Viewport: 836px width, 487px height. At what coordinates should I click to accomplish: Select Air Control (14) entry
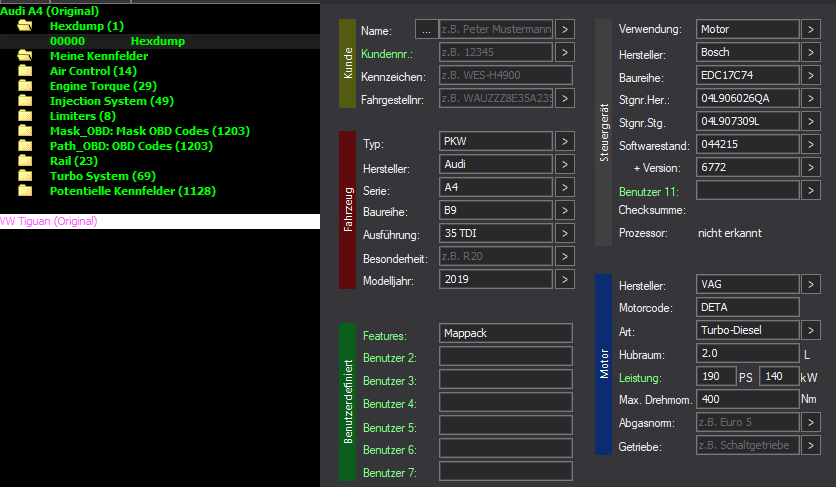pyautogui.click(x=93, y=71)
